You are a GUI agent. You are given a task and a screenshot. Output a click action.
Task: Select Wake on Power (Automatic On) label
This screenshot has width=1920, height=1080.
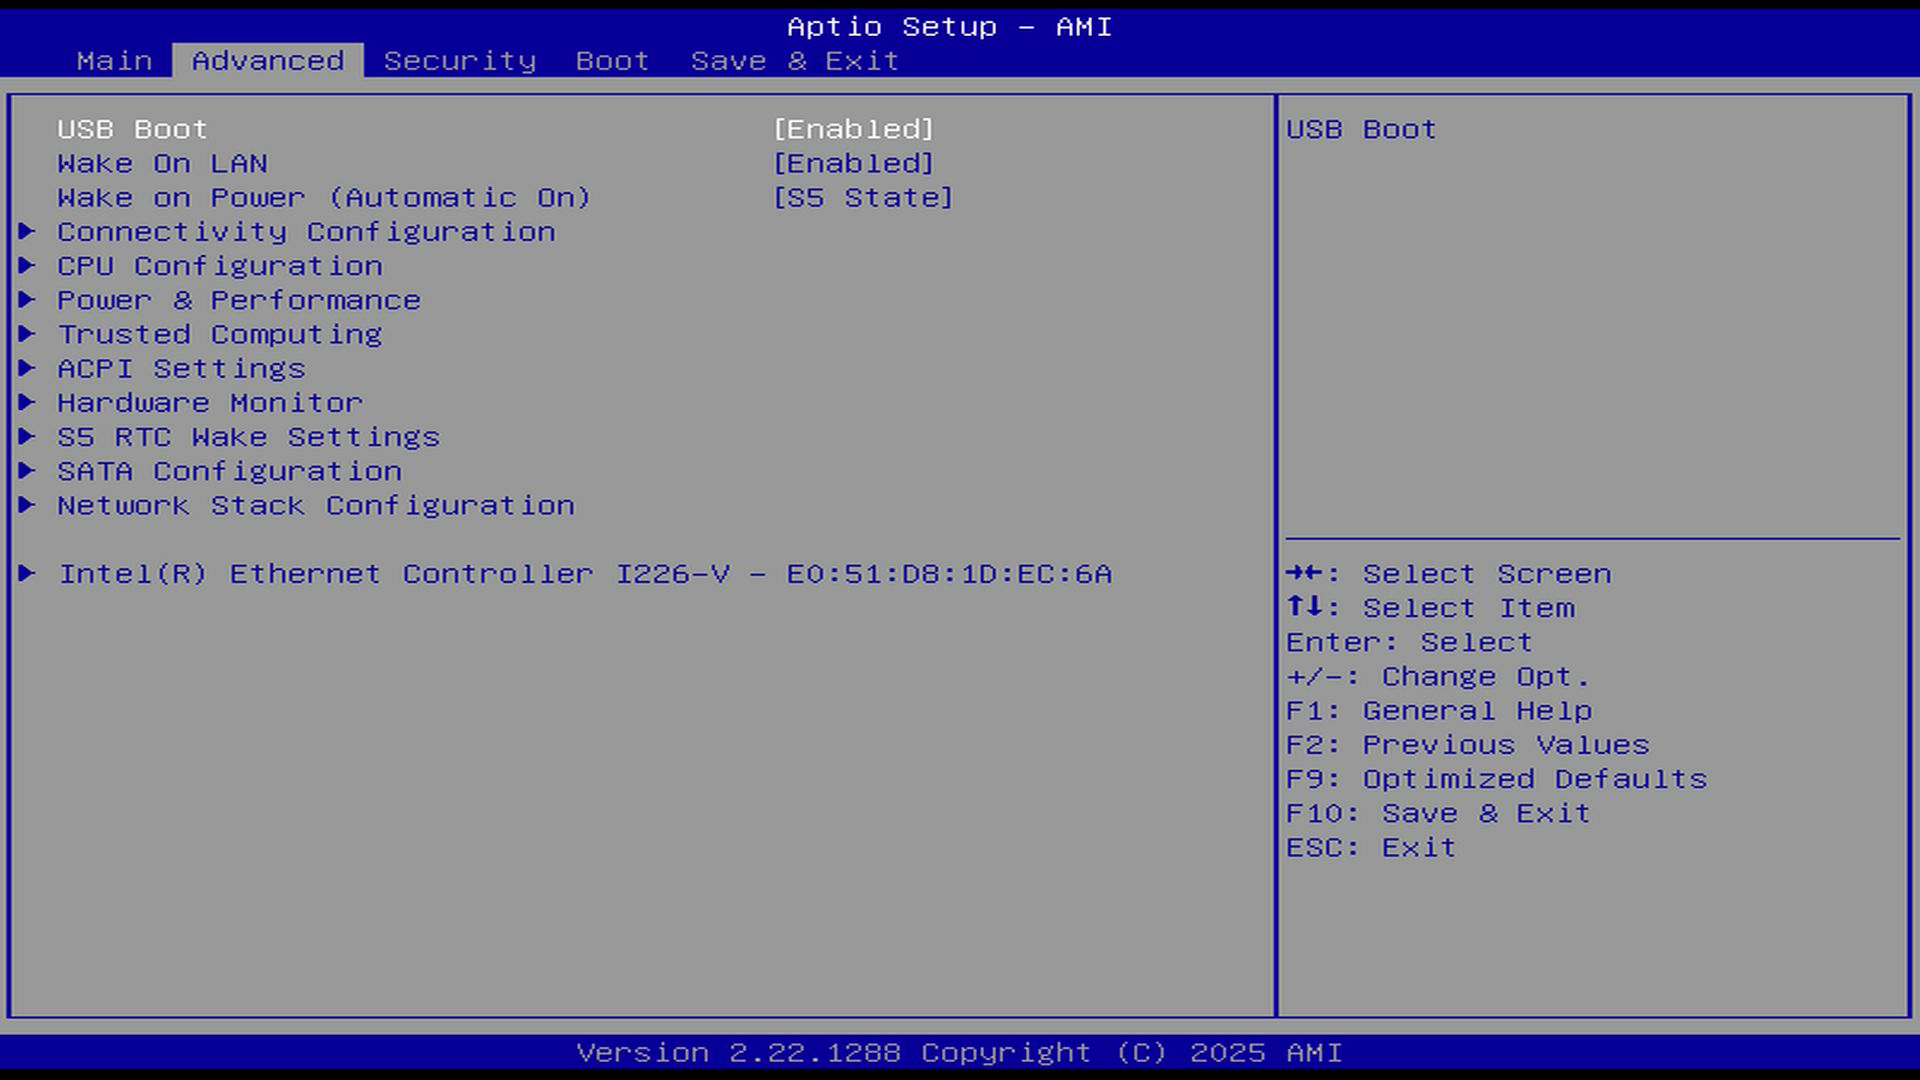324,198
